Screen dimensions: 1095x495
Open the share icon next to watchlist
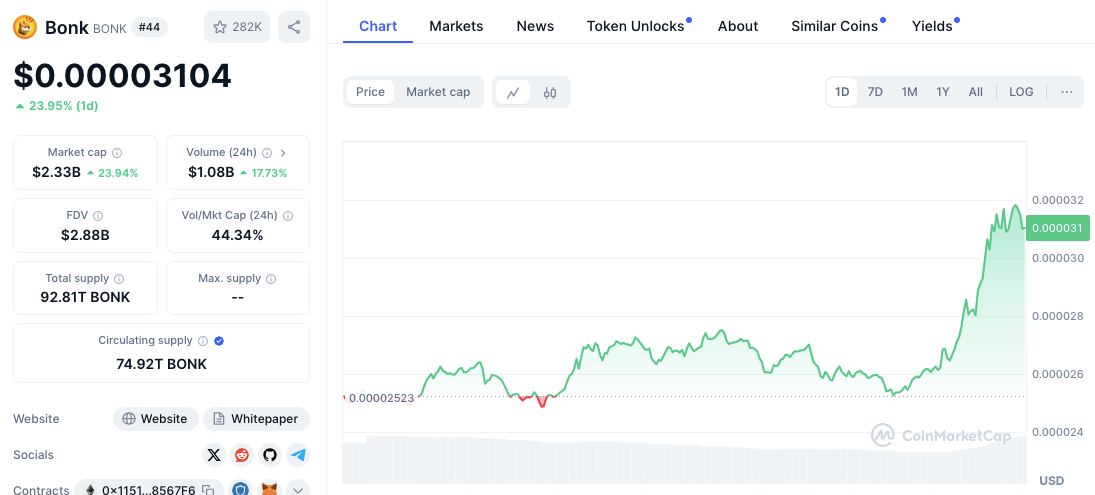pyautogui.click(x=293, y=27)
